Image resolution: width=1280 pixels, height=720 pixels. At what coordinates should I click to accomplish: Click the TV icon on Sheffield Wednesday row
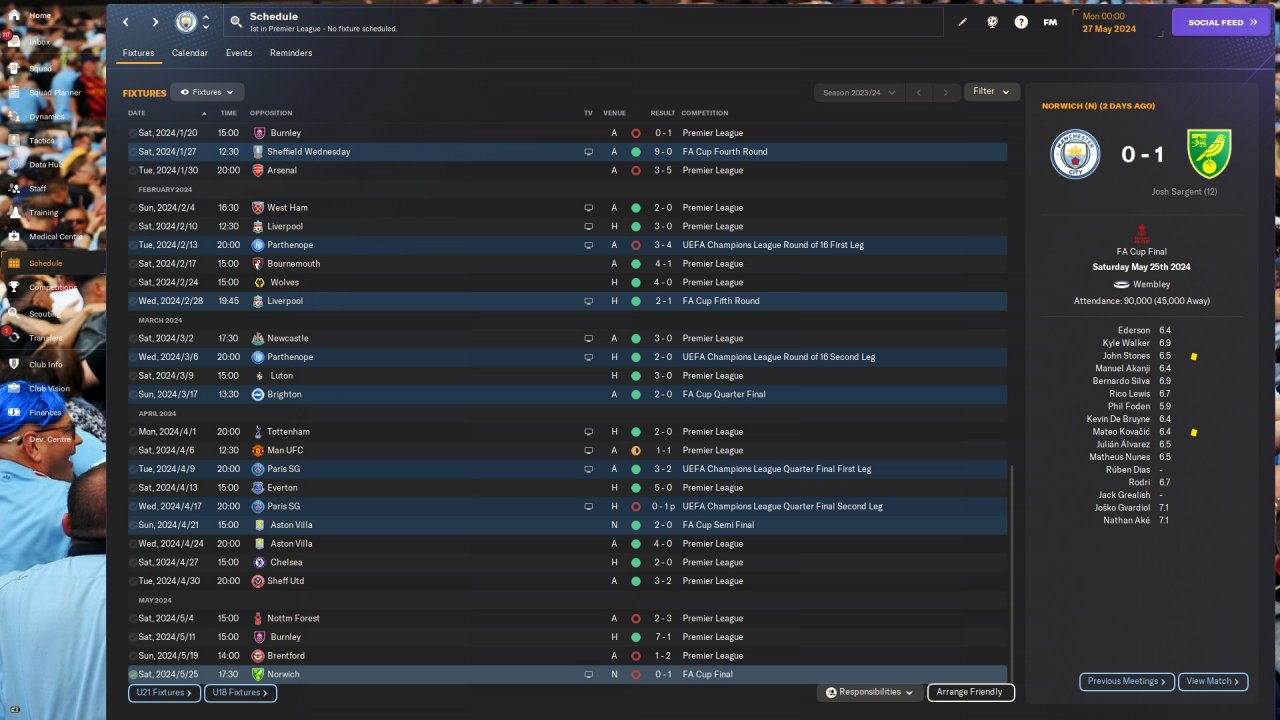click(589, 152)
